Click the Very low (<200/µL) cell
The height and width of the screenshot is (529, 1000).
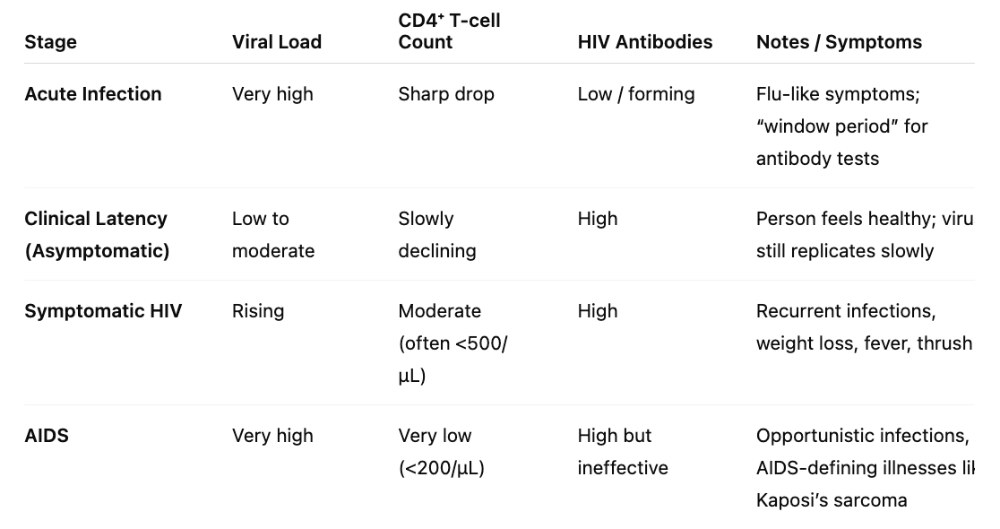click(441, 451)
